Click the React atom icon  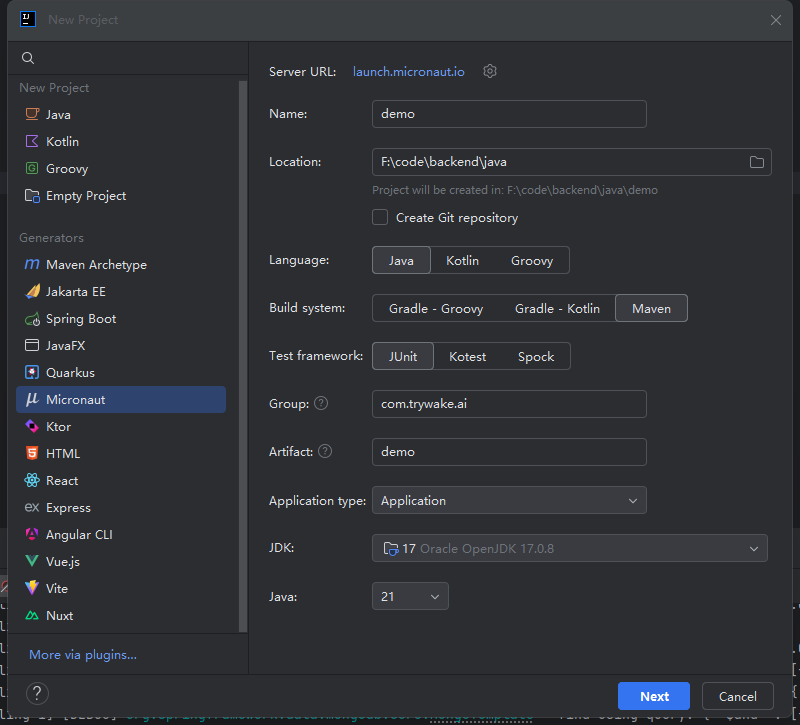32,480
